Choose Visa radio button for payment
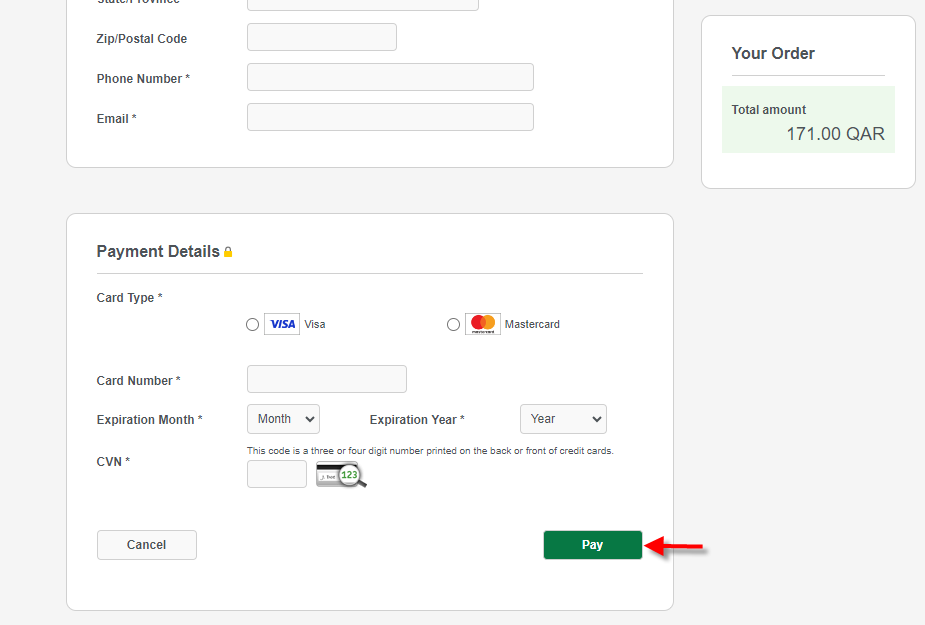The image size is (925, 625). click(x=252, y=323)
